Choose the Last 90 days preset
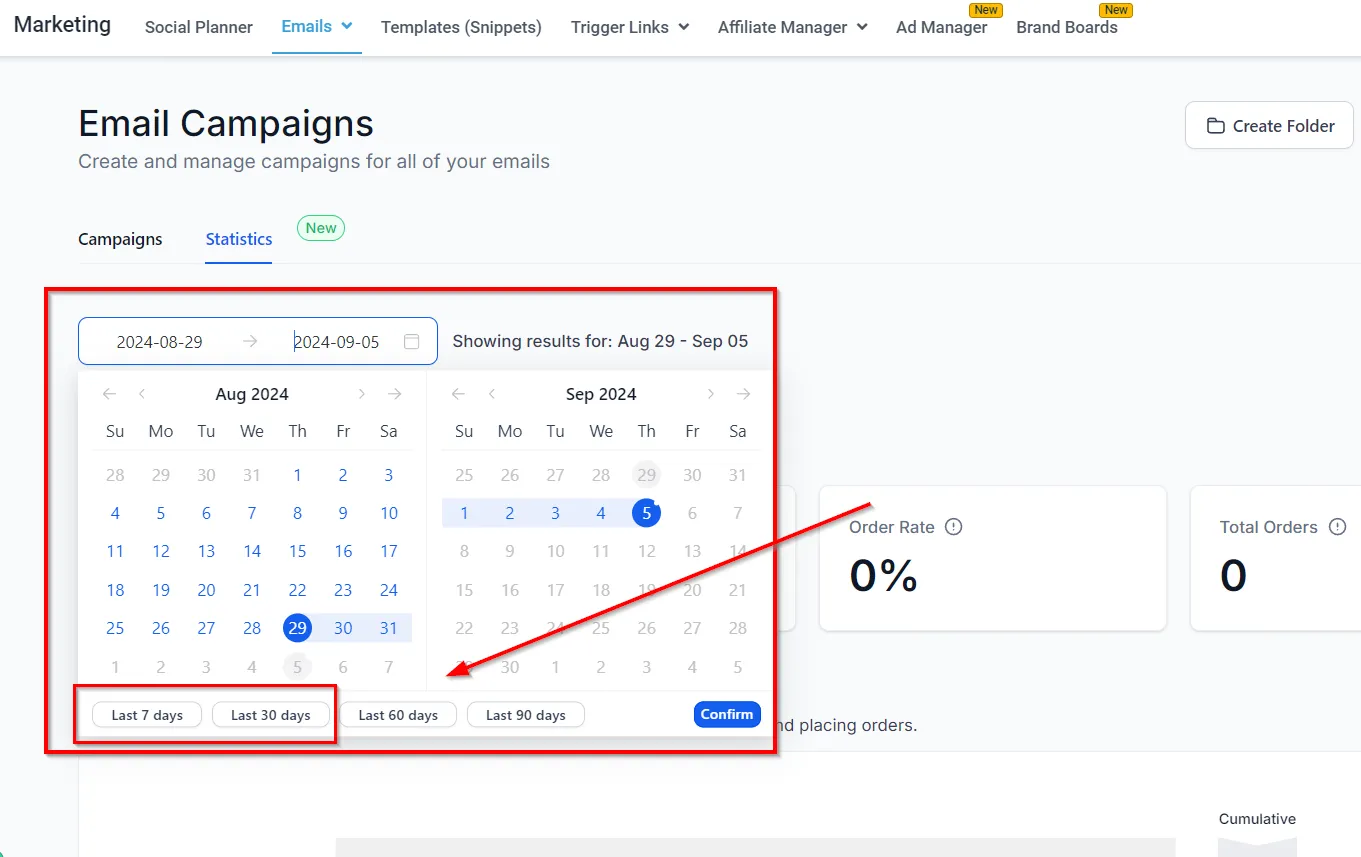Image resolution: width=1361 pixels, height=857 pixels. (526, 715)
